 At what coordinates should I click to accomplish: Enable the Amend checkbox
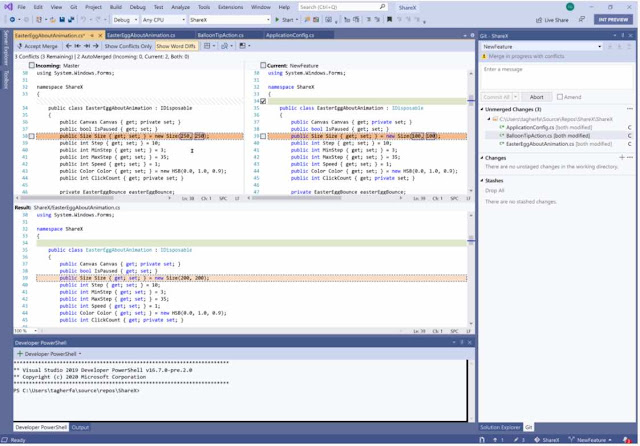tap(560, 97)
